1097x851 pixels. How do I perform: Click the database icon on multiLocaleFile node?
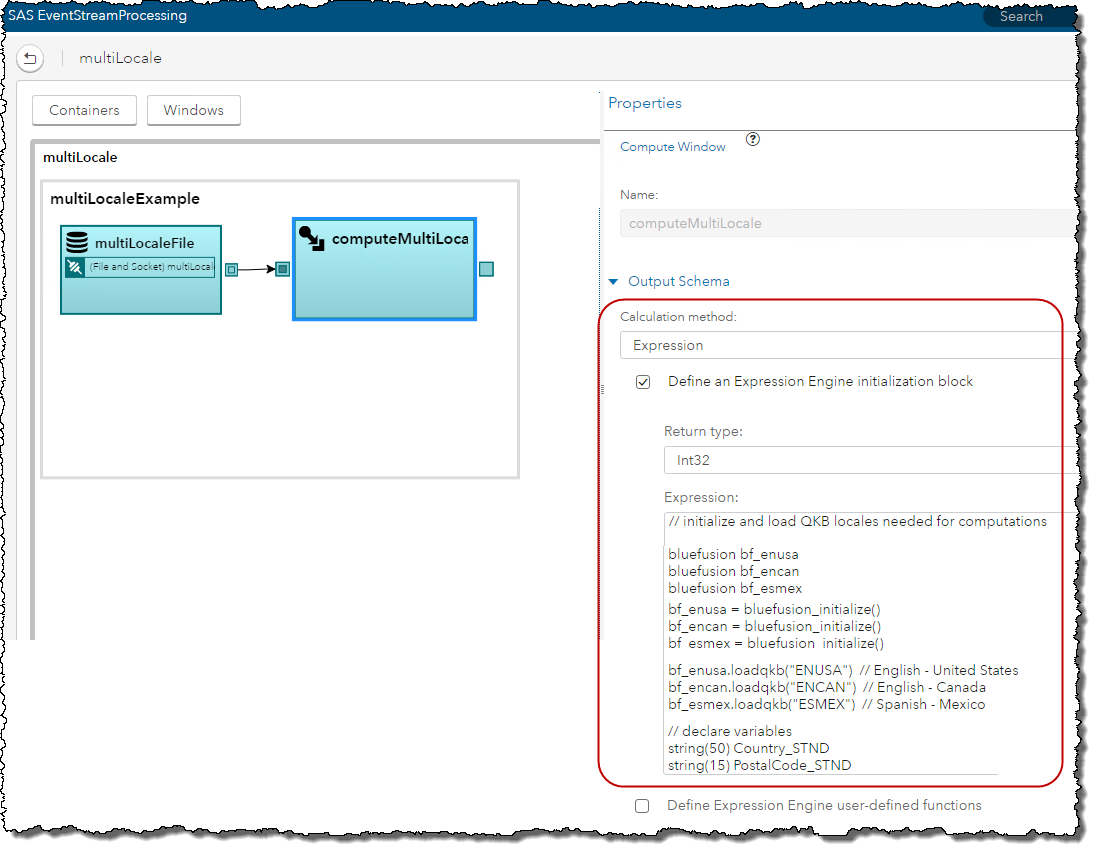pyautogui.click(x=76, y=243)
